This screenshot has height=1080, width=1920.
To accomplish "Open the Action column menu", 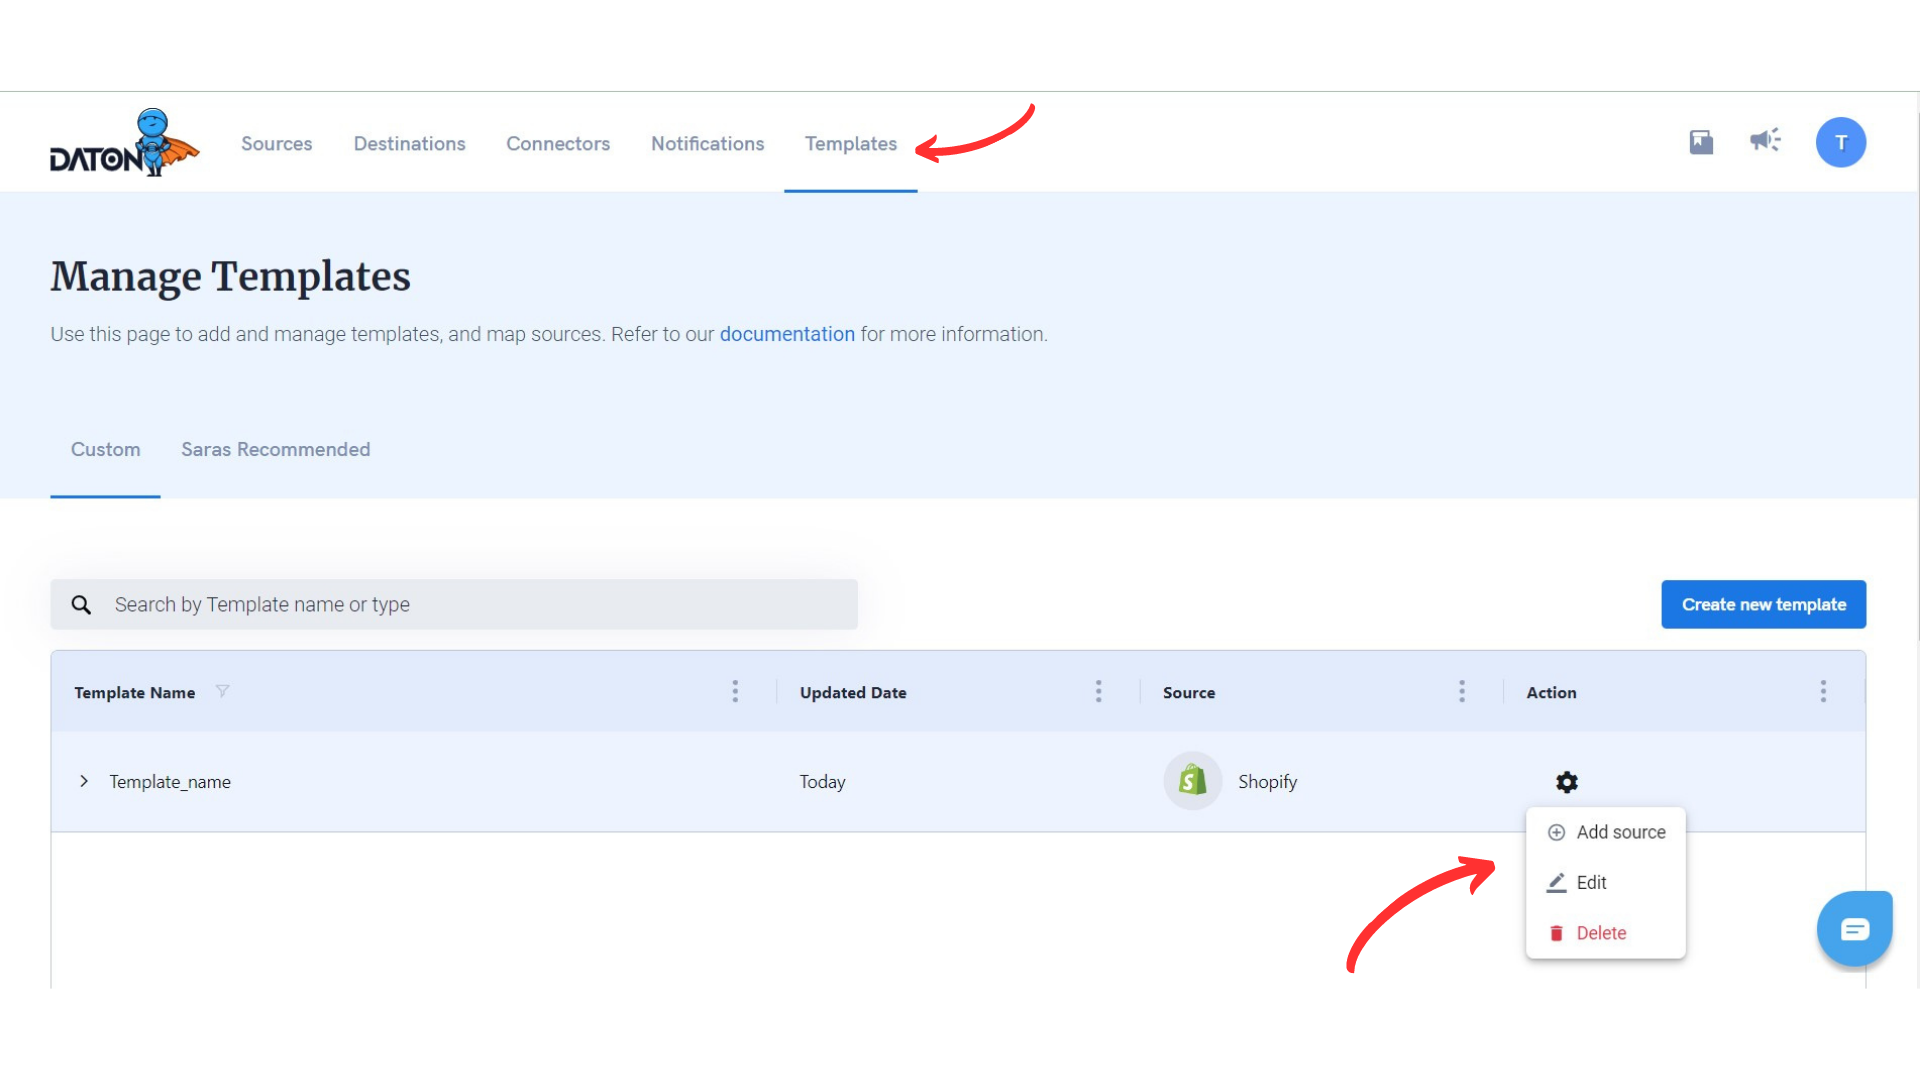I will pos(1823,692).
